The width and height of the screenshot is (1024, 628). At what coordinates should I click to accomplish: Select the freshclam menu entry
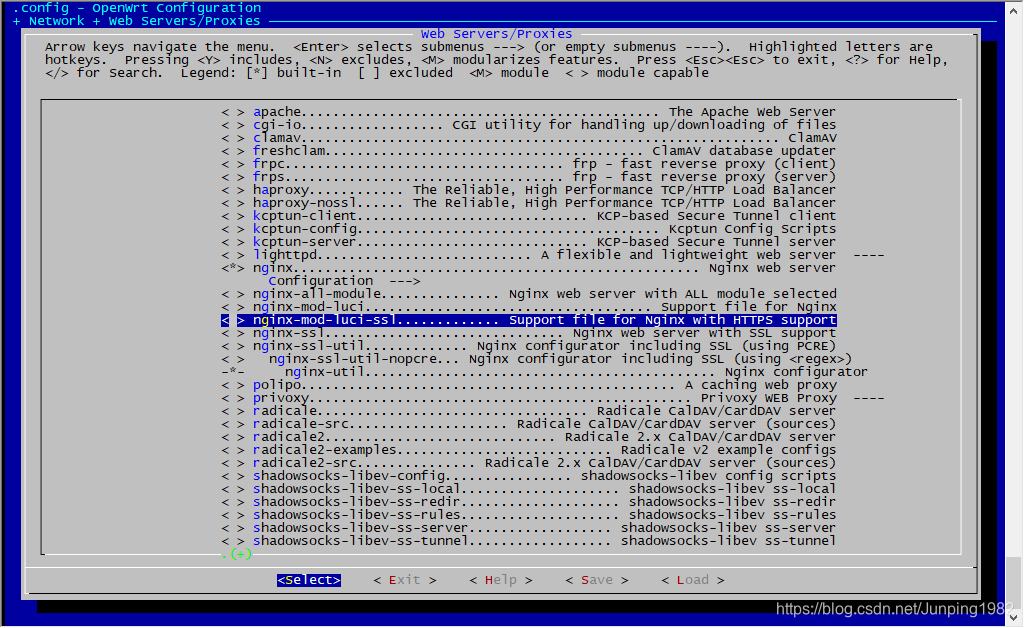(x=528, y=151)
